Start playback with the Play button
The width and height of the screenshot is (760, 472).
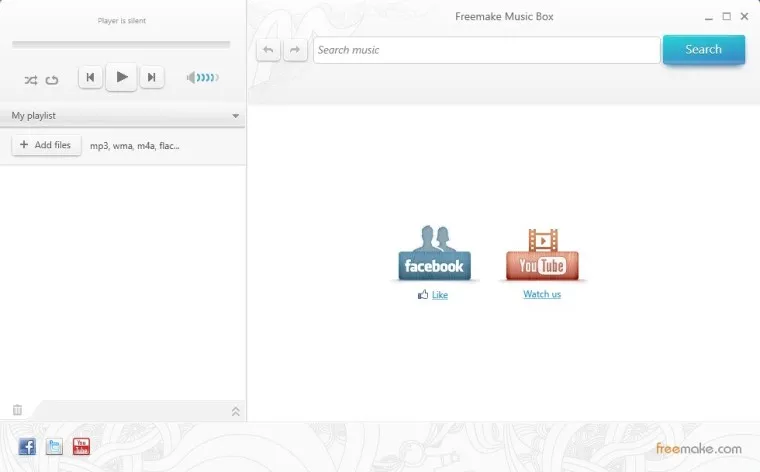point(121,77)
